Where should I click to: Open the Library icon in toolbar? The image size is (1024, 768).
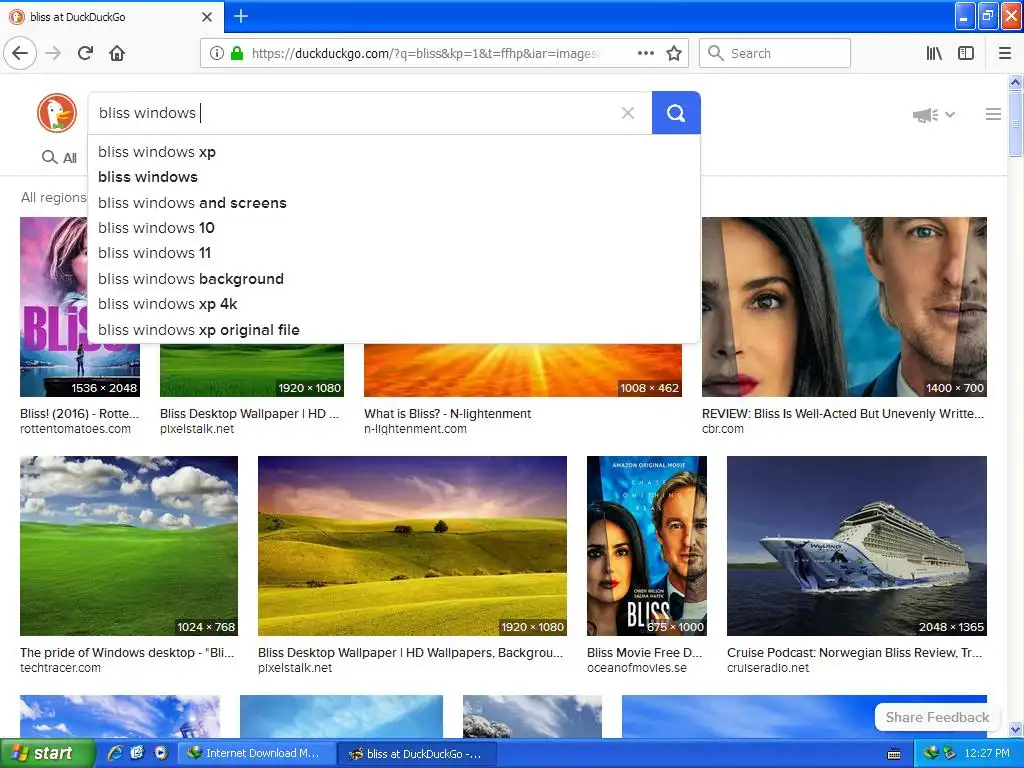(934, 54)
